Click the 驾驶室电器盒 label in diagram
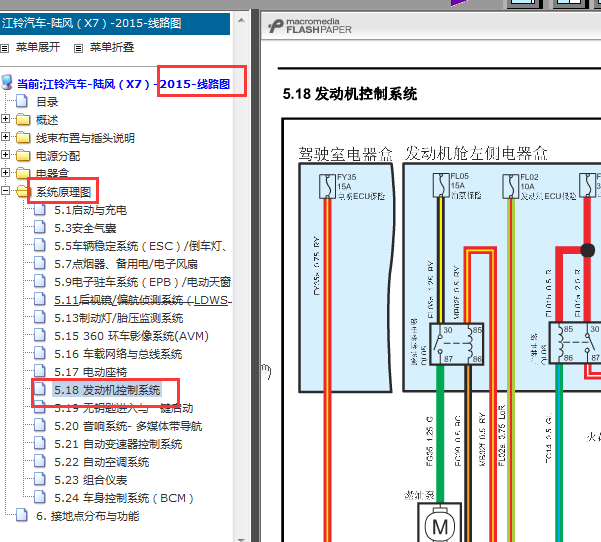The height and width of the screenshot is (542, 601). click(x=345, y=154)
